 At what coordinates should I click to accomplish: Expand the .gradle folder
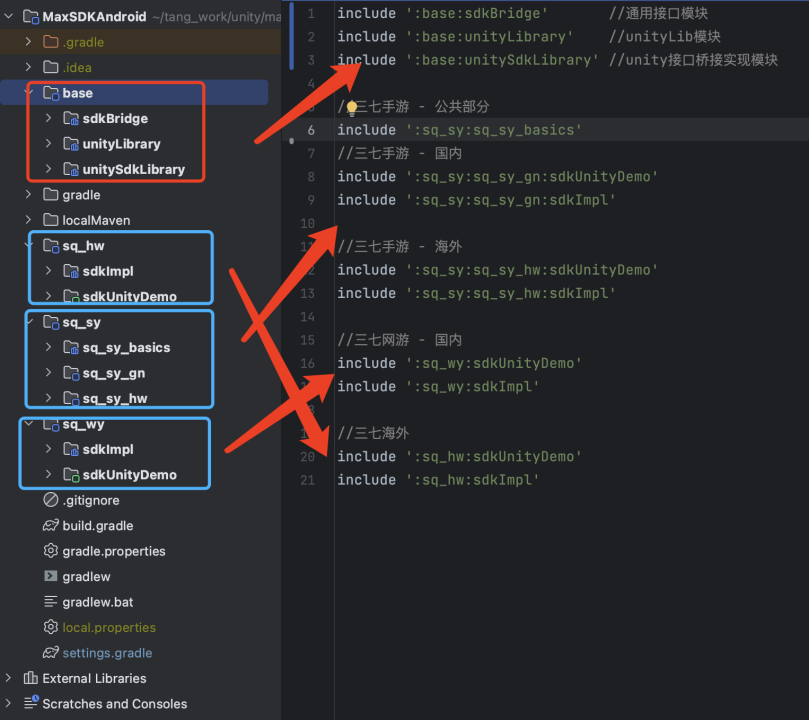coord(29,42)
